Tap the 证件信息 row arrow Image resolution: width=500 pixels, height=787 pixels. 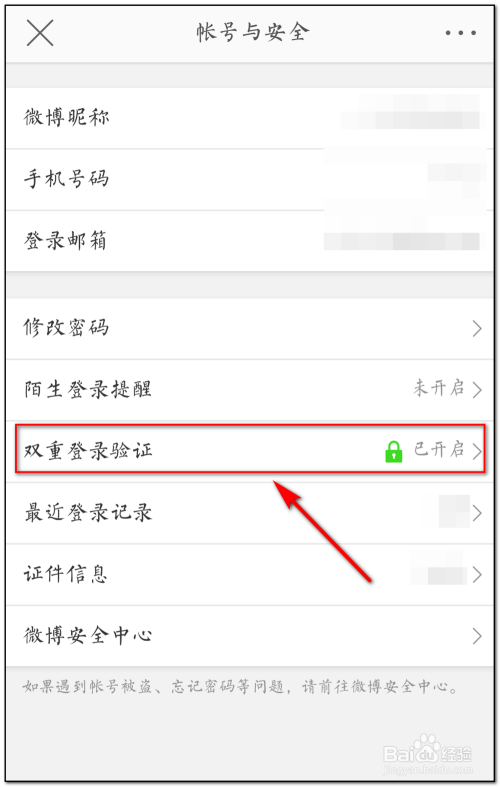tap(476, 575)
